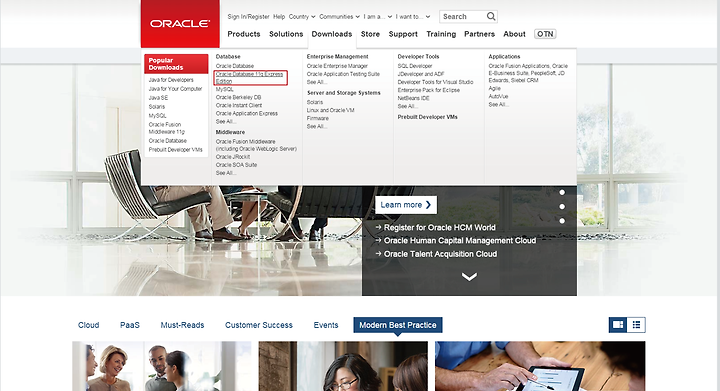Click the Sign In/Register link
Image resolution: width=720 pixels, height=391 pixels.
point(248,17)
